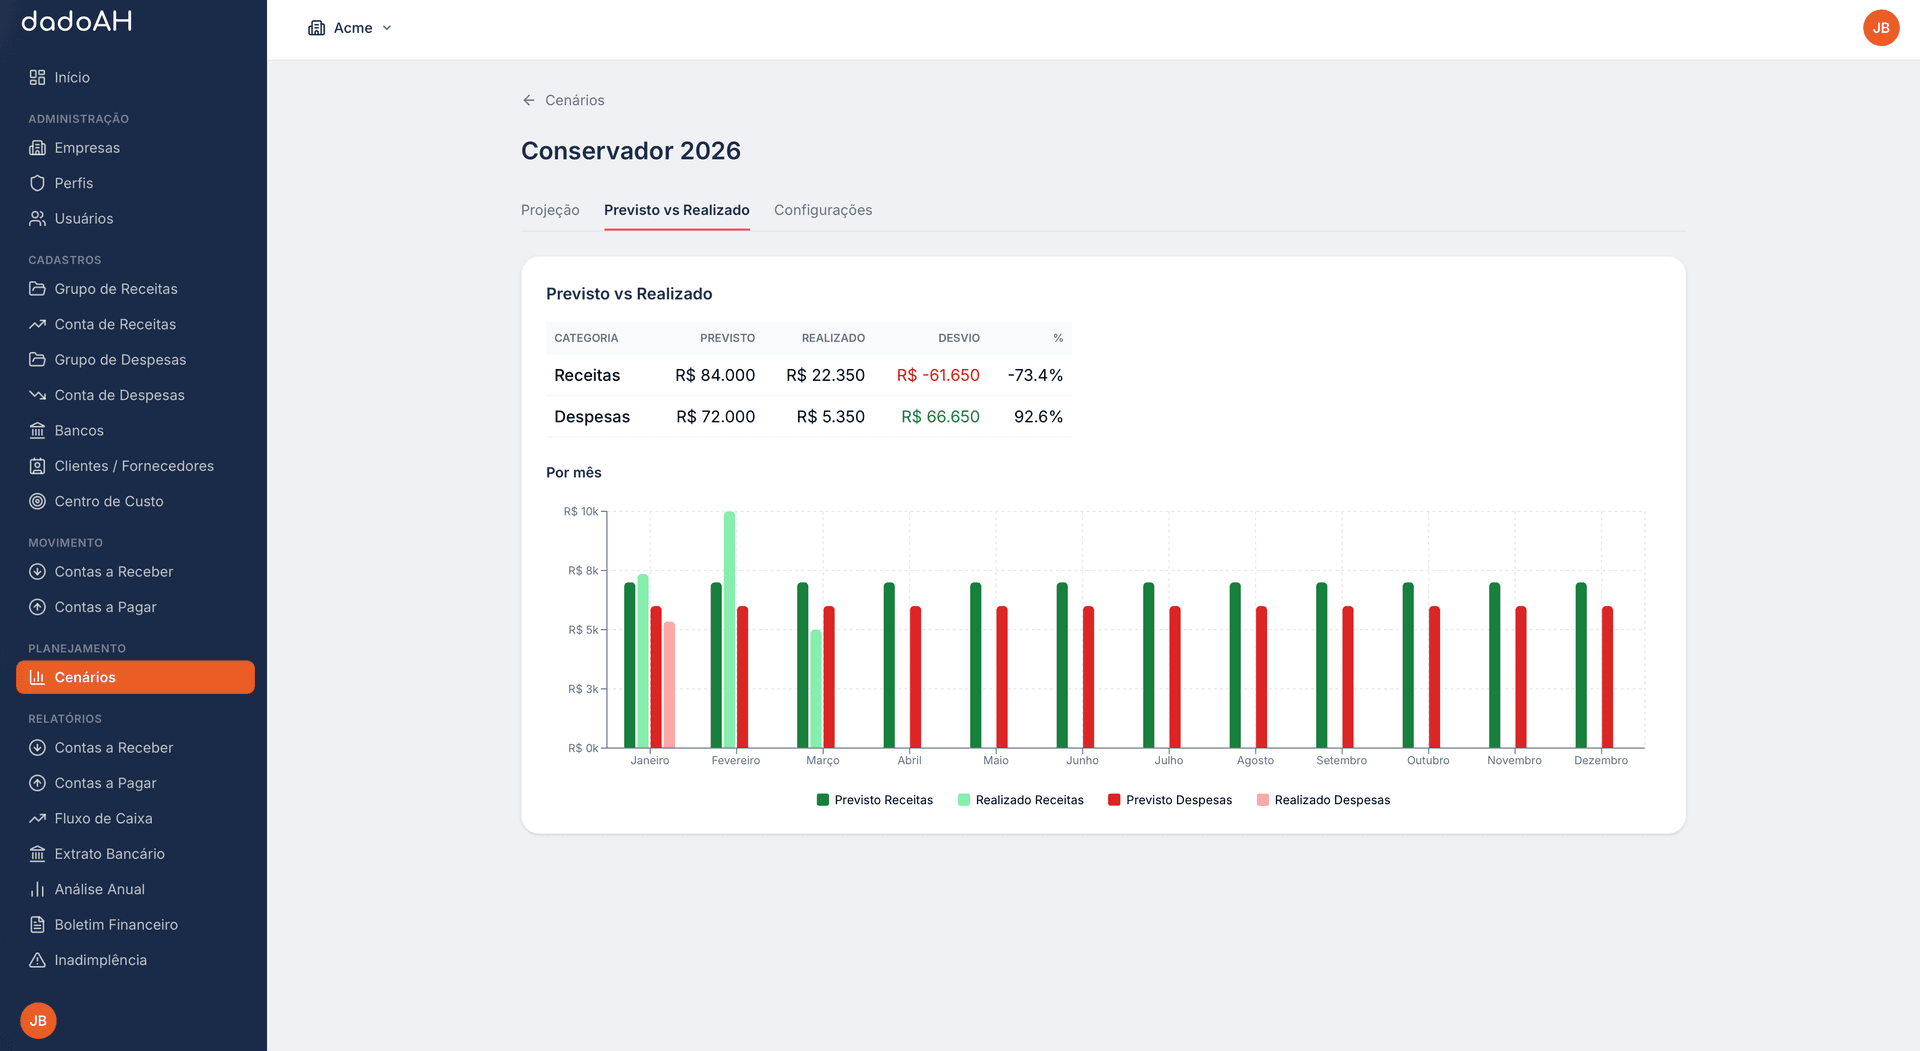
Task: Open the JB avatar menu in sidebar footer
Action: (38, 1020)
